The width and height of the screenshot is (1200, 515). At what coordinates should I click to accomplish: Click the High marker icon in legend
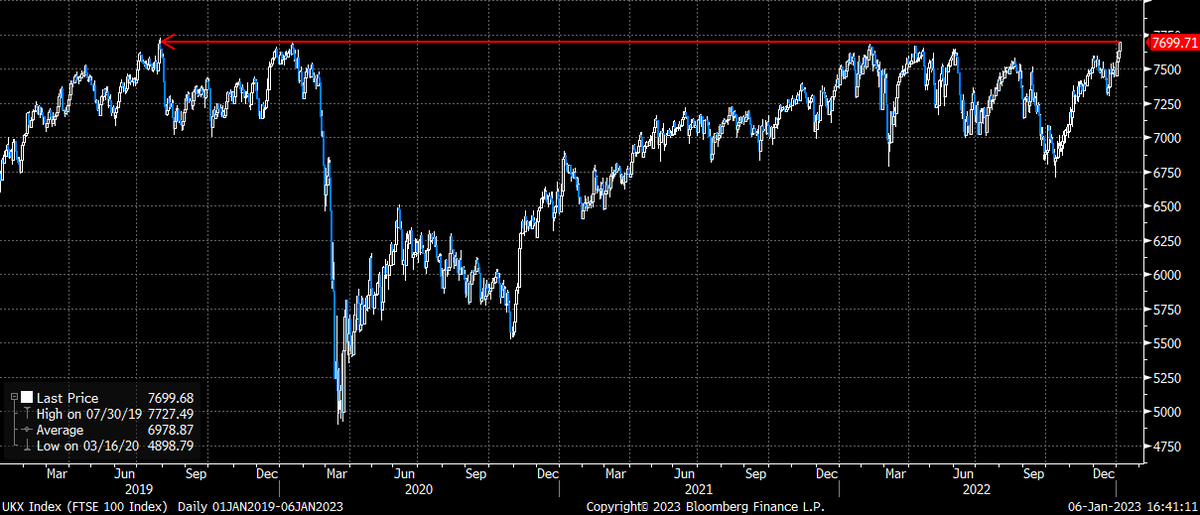[26, 412]
